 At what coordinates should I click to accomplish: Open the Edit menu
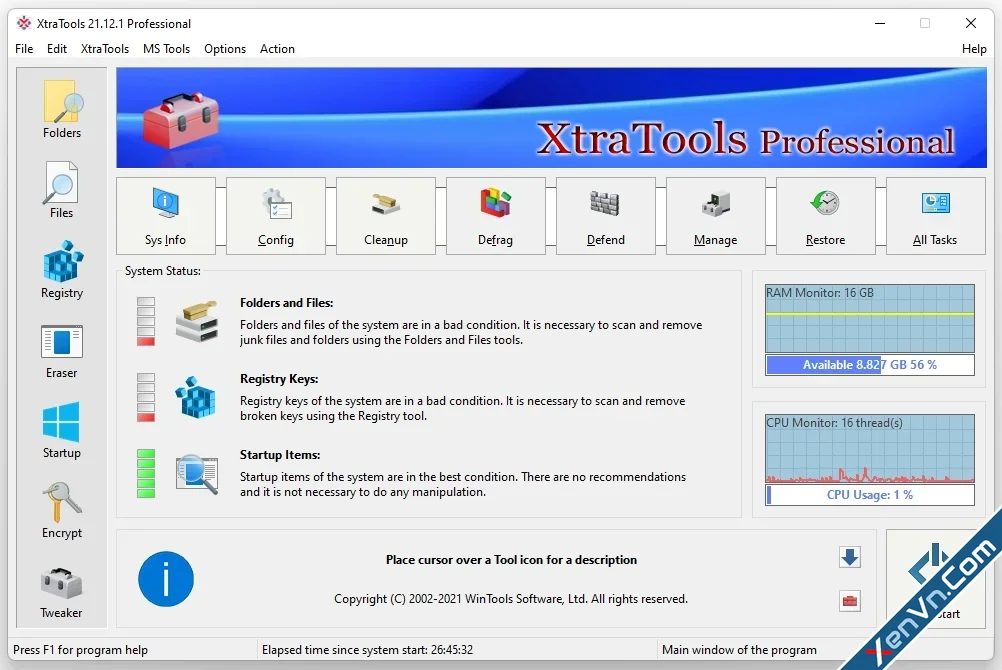pos(57,49)
